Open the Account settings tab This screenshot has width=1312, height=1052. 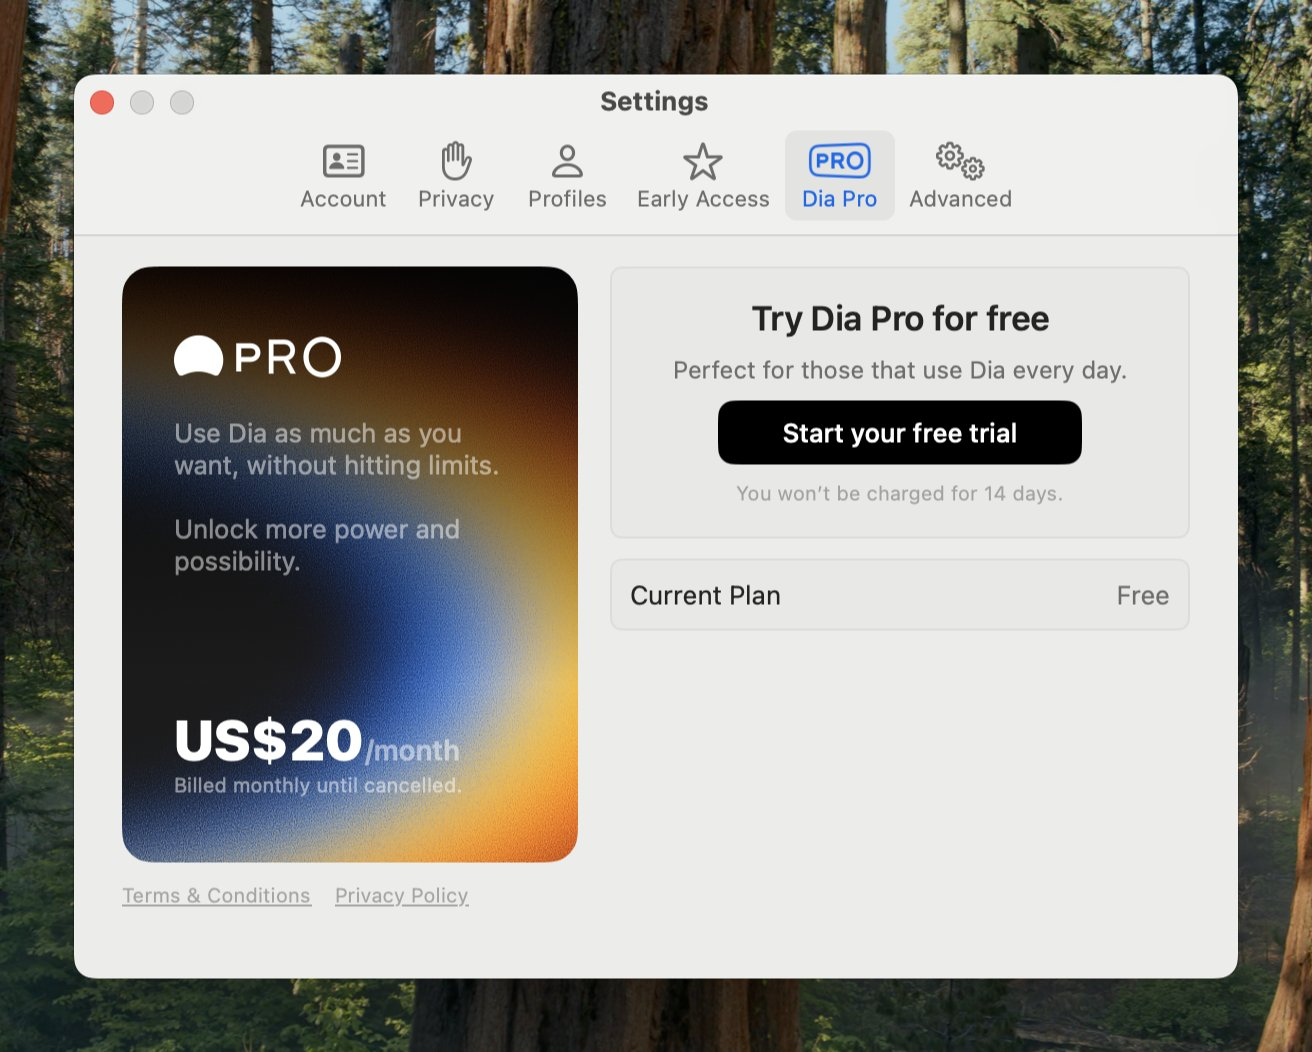tap(343, 176)
